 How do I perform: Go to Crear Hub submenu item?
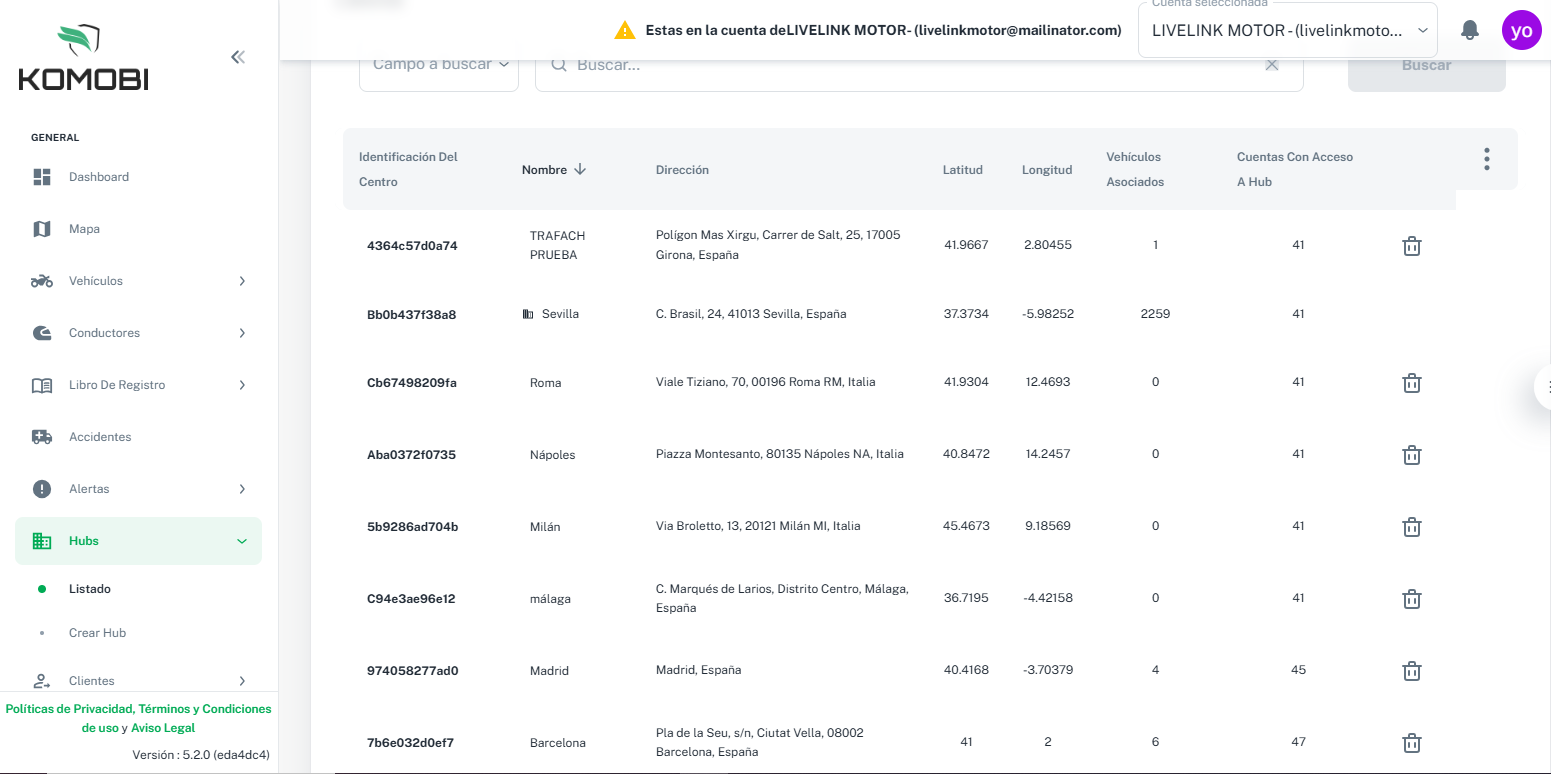[97, 633]
